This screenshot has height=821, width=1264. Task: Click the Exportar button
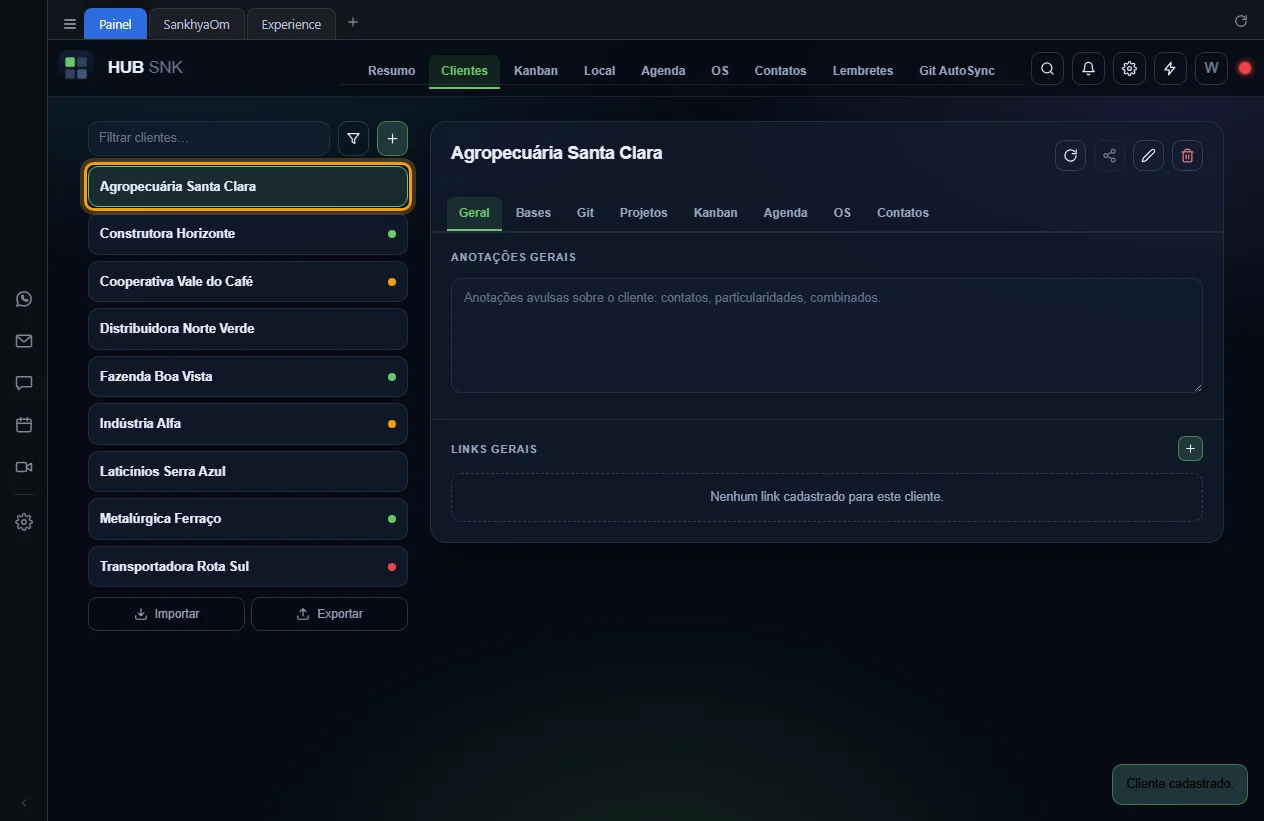(x=329, y=614)
